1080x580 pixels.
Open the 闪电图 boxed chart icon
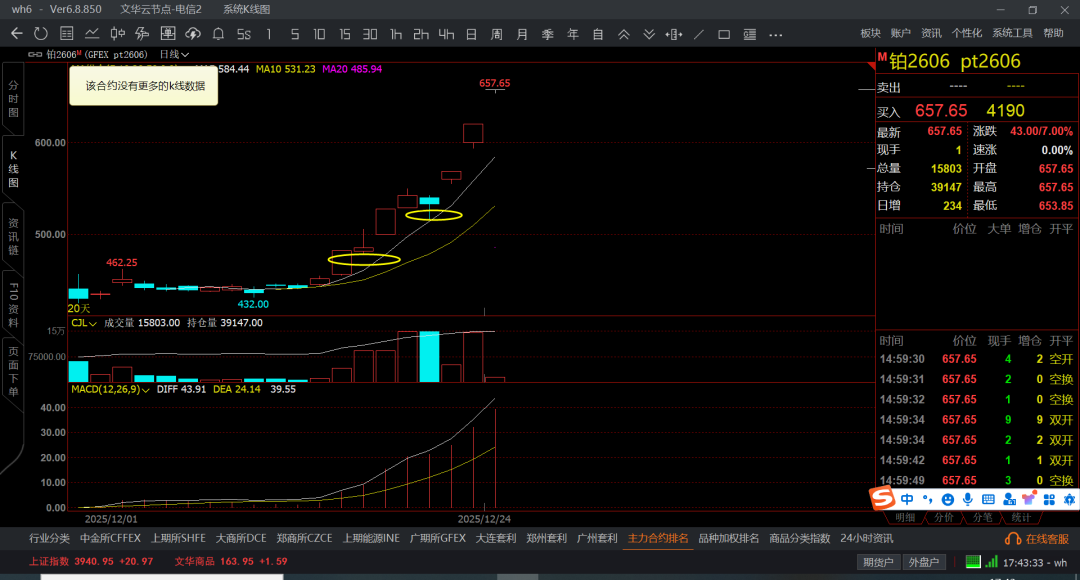click(x=167, y=34)
